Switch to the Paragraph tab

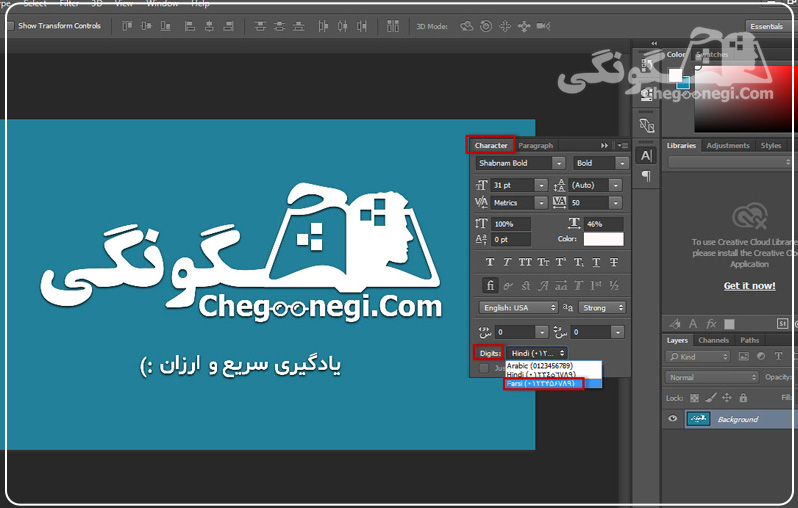coord(535,146)
